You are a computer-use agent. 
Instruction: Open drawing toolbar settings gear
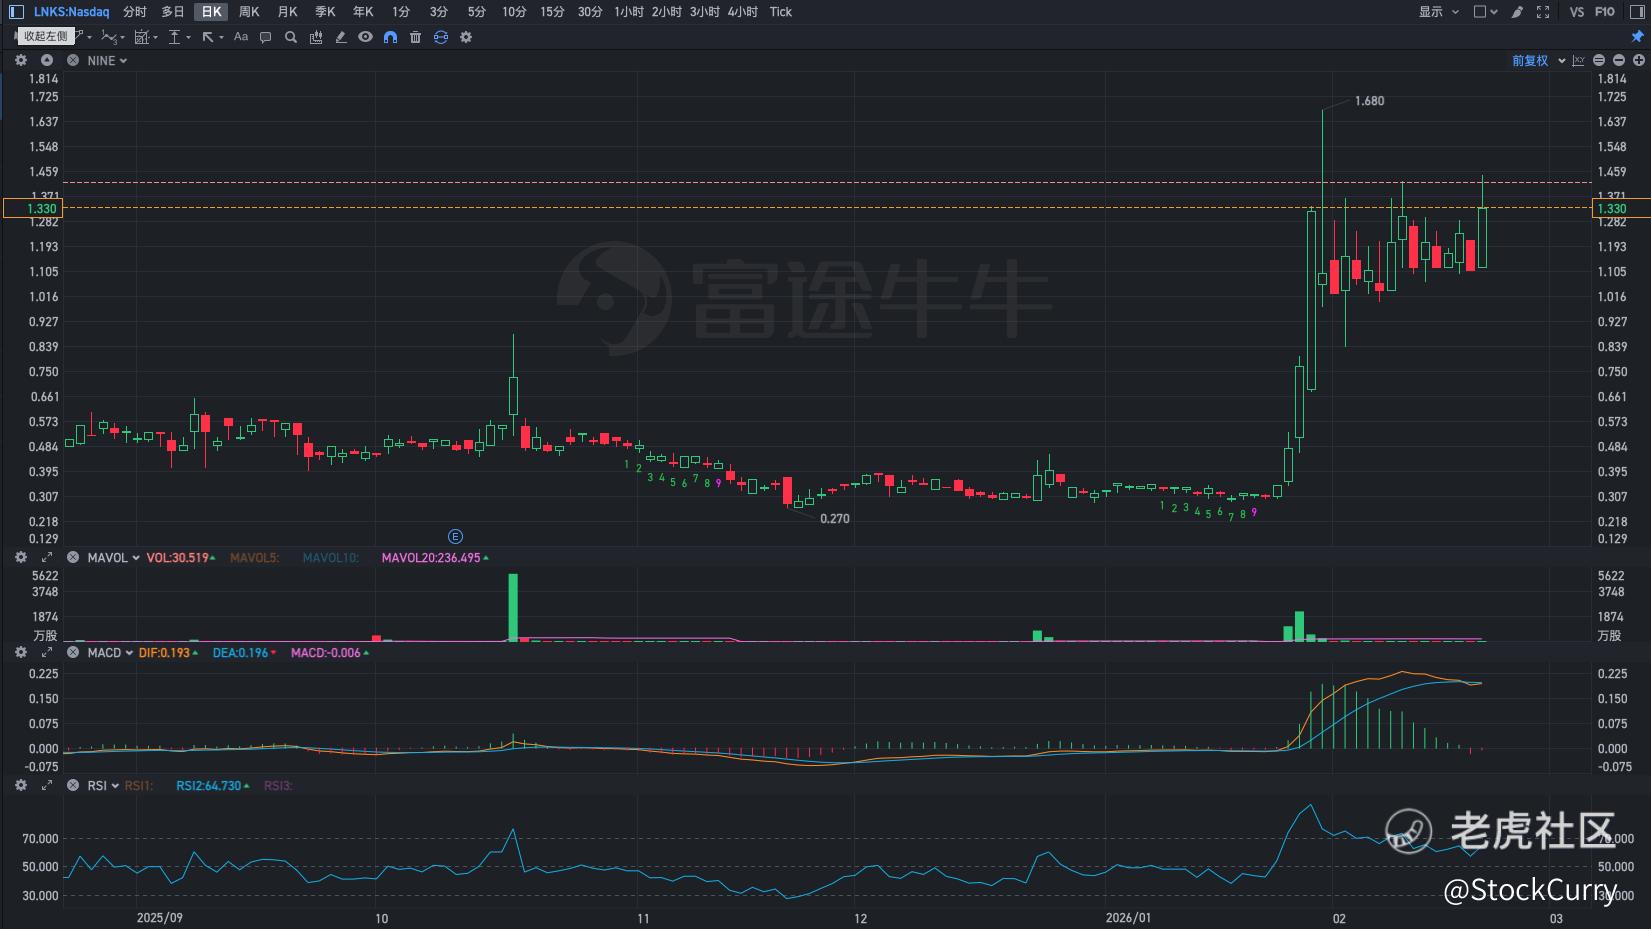coord(466,37)
